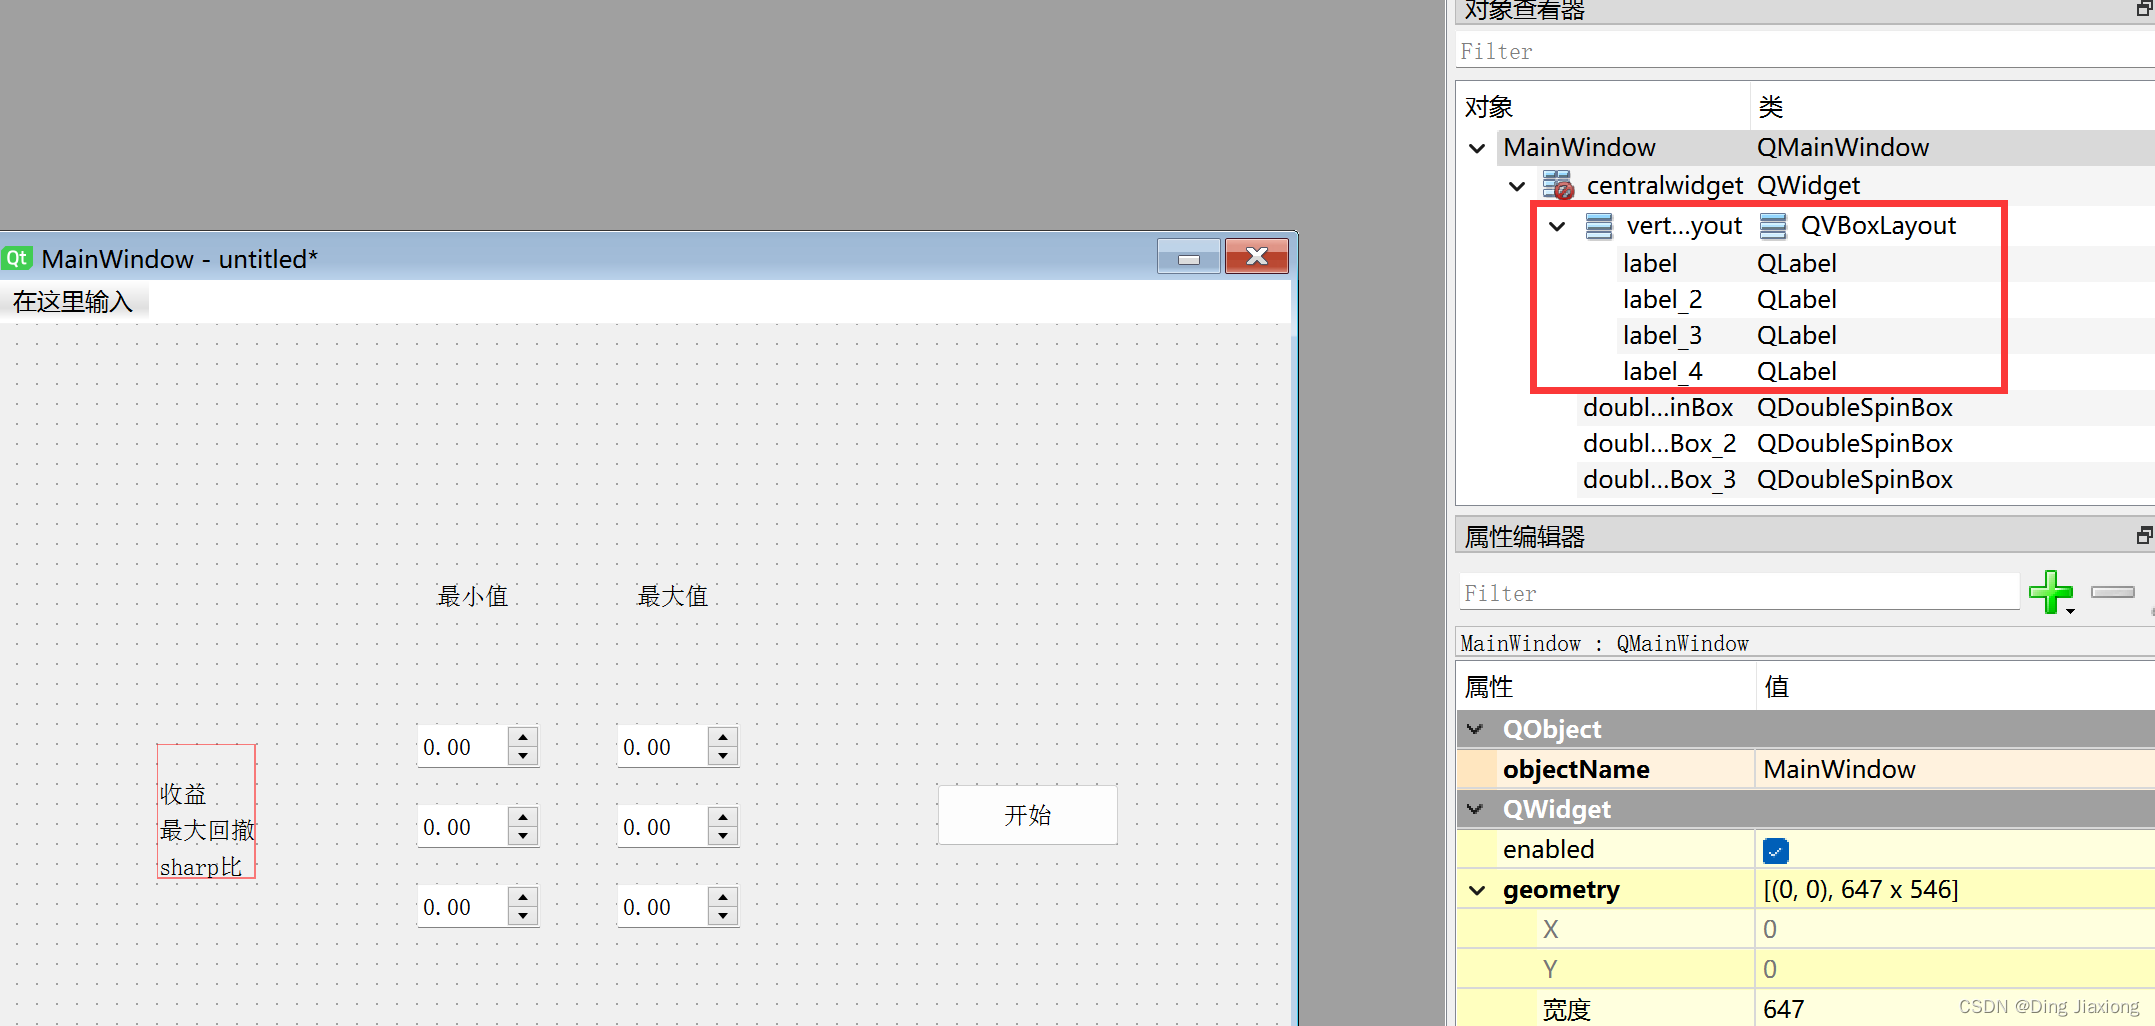Screen dimensions: 2155x1026
Task: Decrease first-row spin box under 最小值
Action: (523, 756)
